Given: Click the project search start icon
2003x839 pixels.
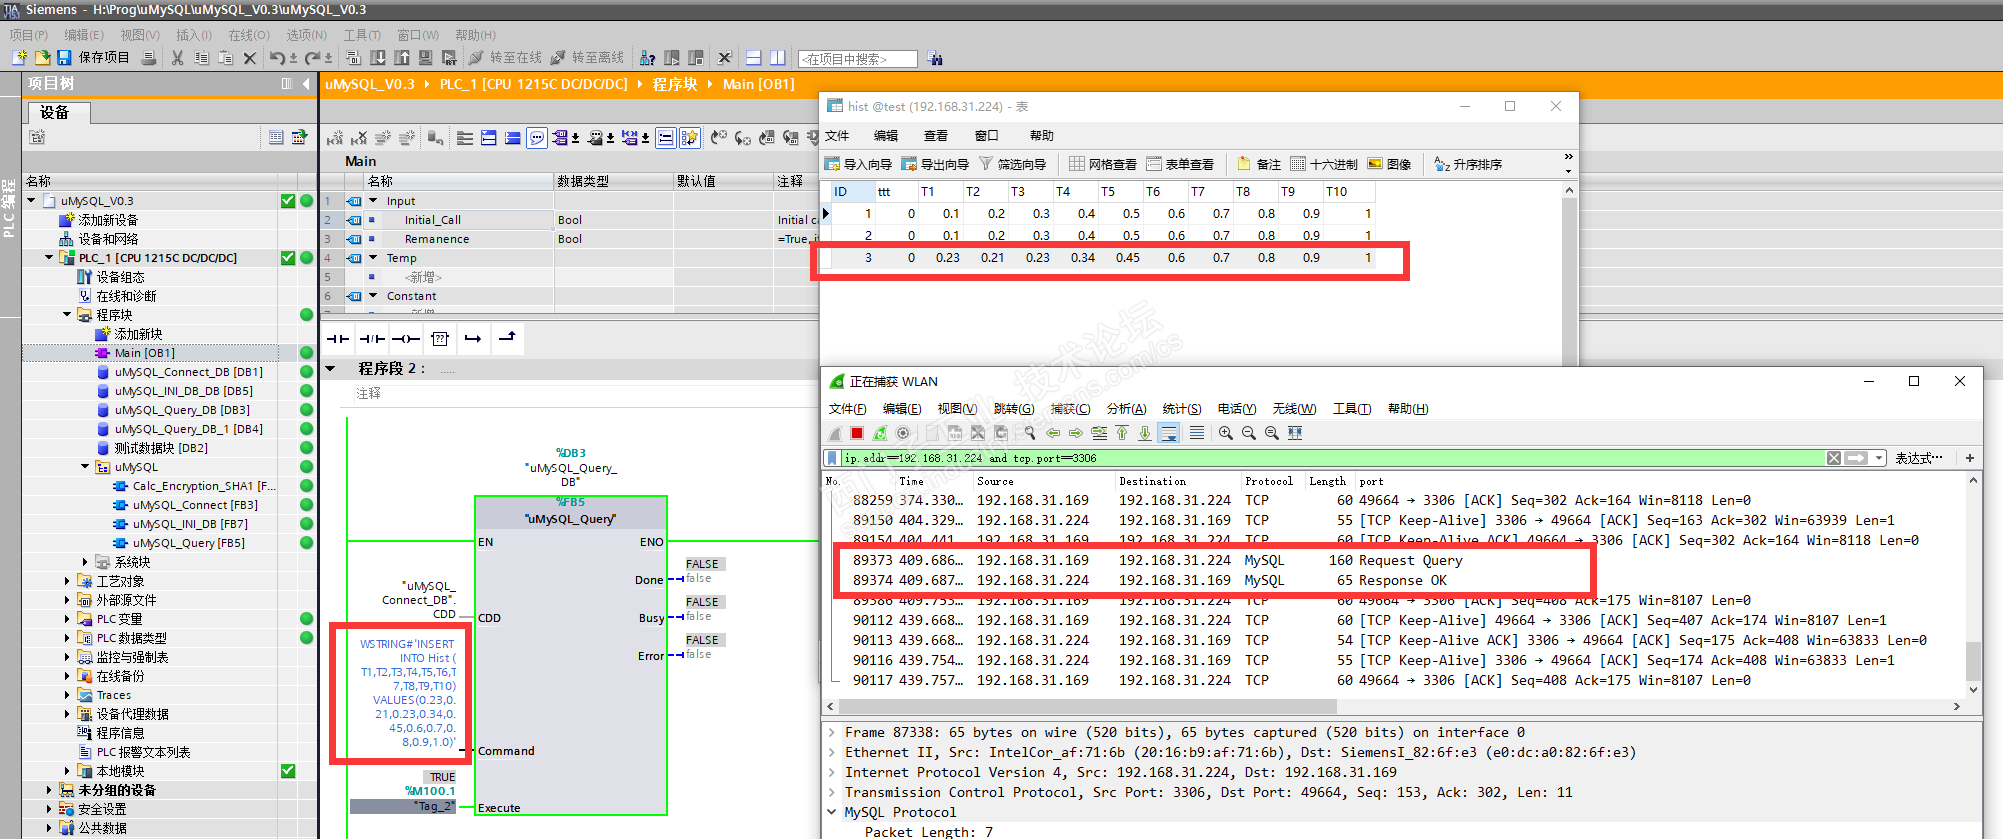Looking at the screenshot, I should click(x=935, y=58).
